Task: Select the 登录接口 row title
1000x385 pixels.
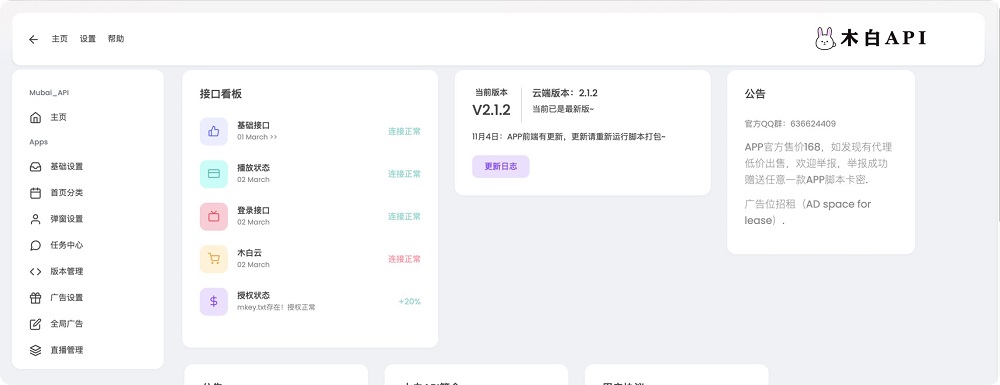Action: [253, 210]
